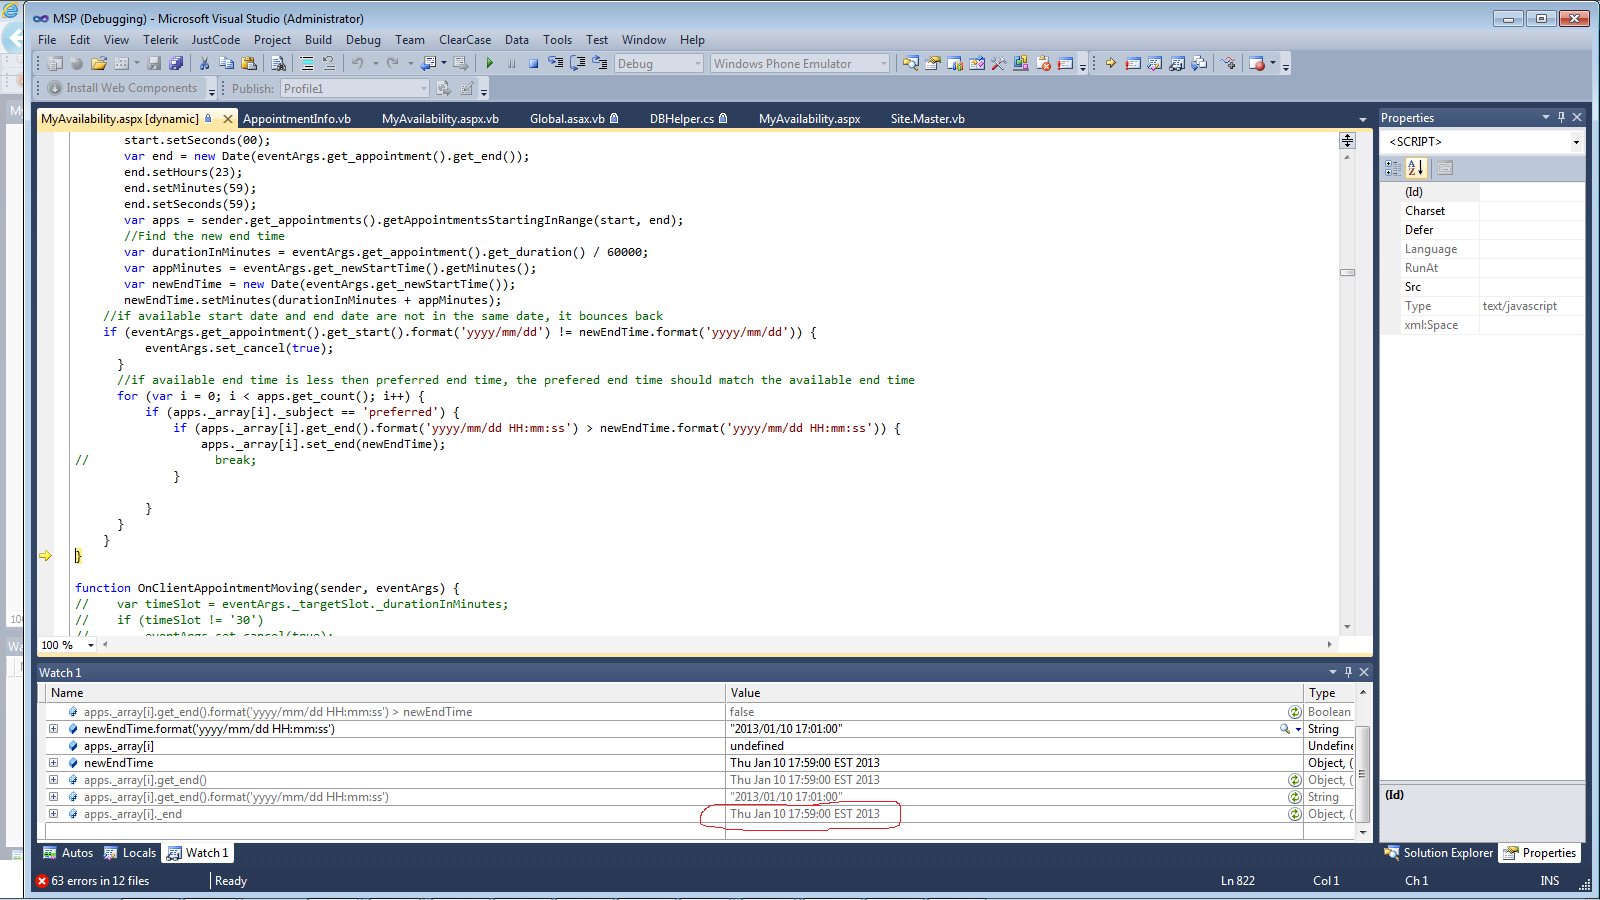Open the Watch 1 window options dropdown
This screenshot has height=900, width=1600.
click(x=1332, y=672)
